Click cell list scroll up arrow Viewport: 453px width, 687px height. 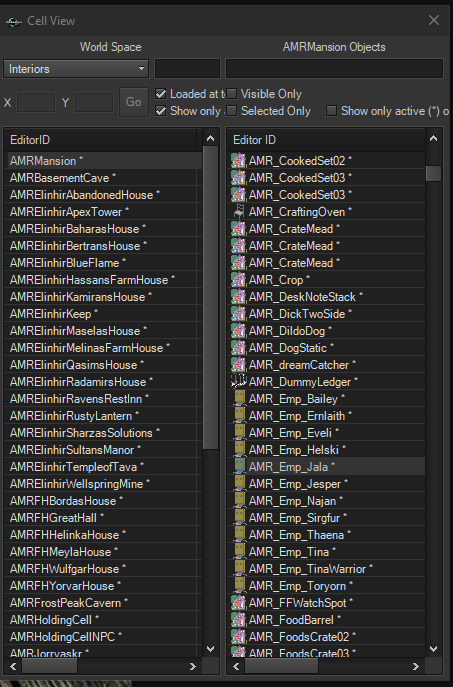(x=210, y=138)
